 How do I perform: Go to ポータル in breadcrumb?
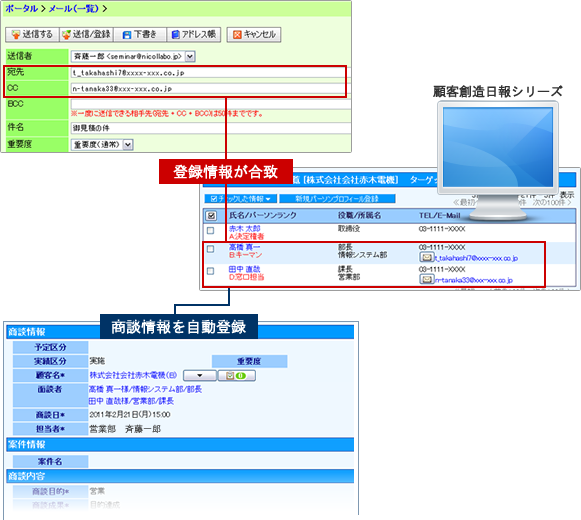[x=21, y=8]
